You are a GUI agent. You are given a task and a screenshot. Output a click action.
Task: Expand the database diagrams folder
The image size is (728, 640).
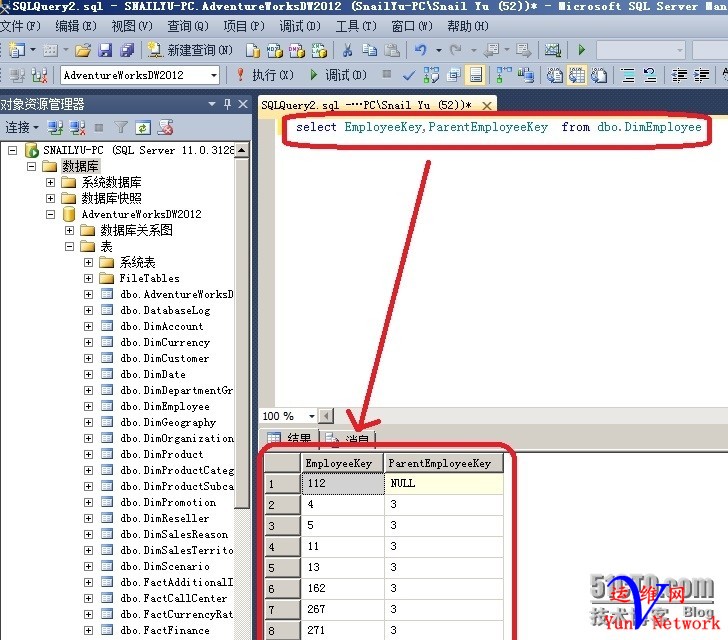[69, 230]
